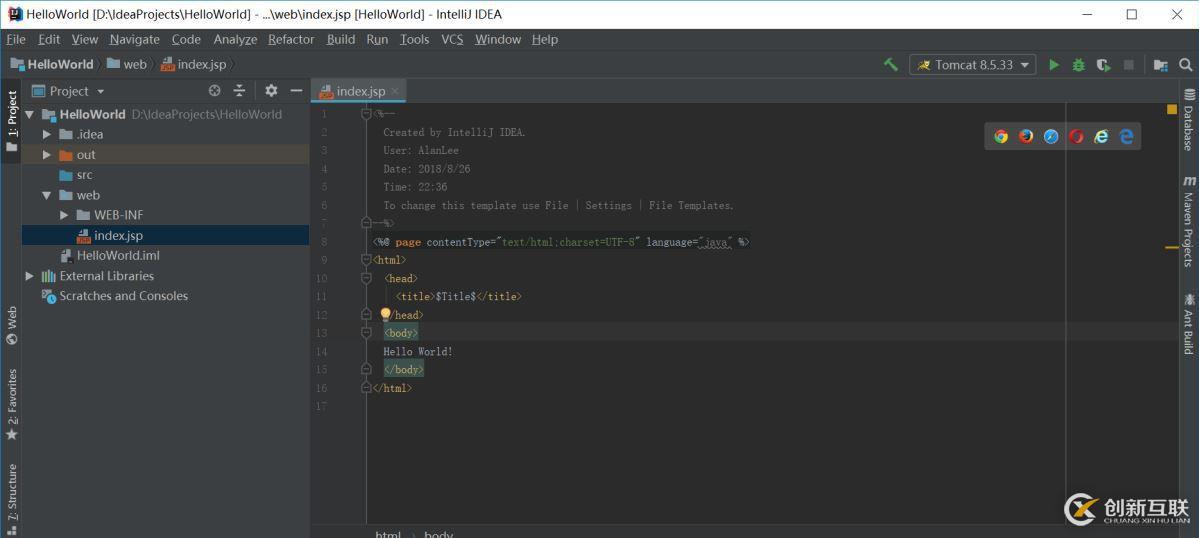Click HelloWorld in the navigation breadcrumb
Viewport: 1199px width, 538px height.
(x=53, y=64)
